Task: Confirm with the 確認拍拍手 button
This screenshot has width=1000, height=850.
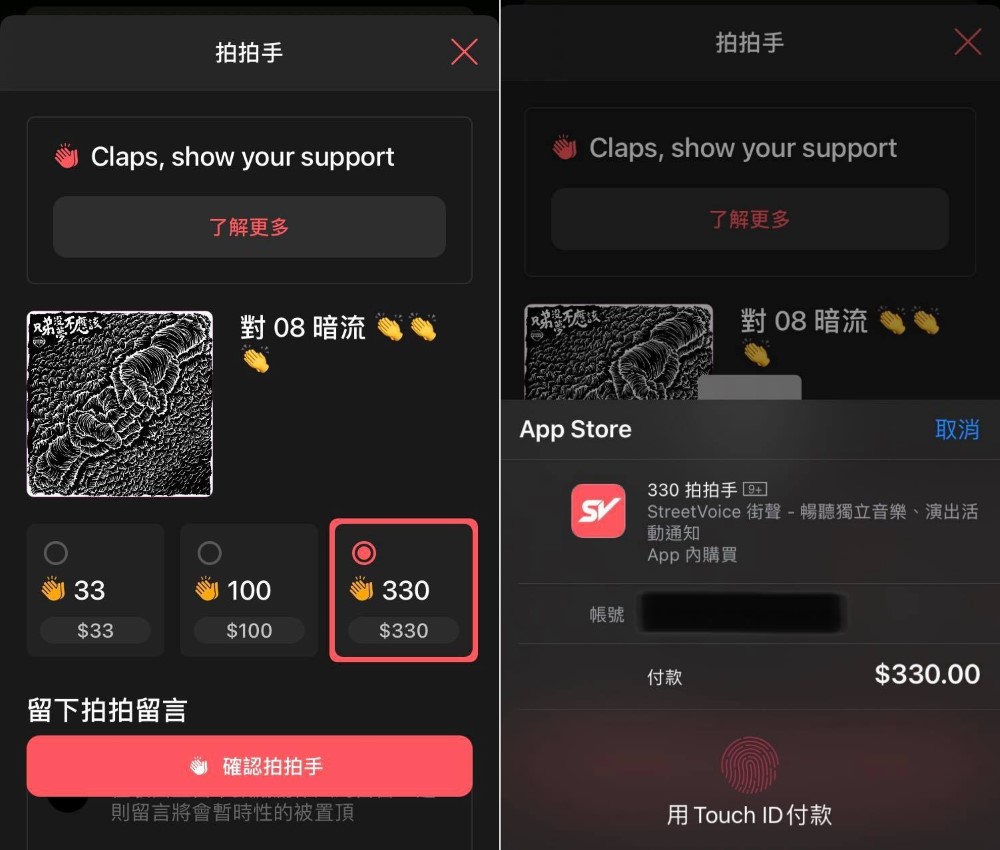Action: pos(249,766)
